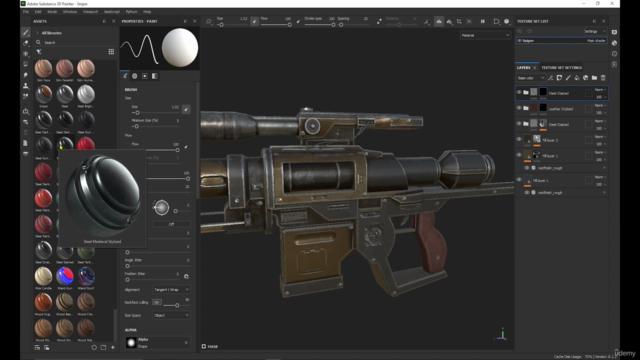Toggle Backface culling On button
This screenshot has width=640, height=360.
157,302
